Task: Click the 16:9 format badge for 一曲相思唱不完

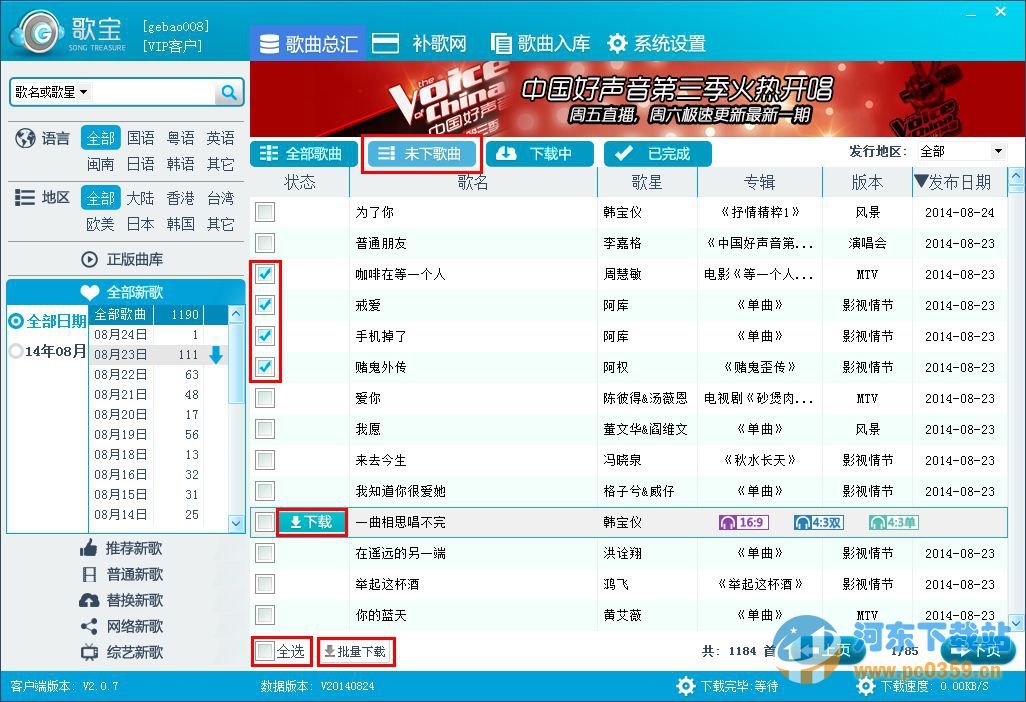Action: 743,521
